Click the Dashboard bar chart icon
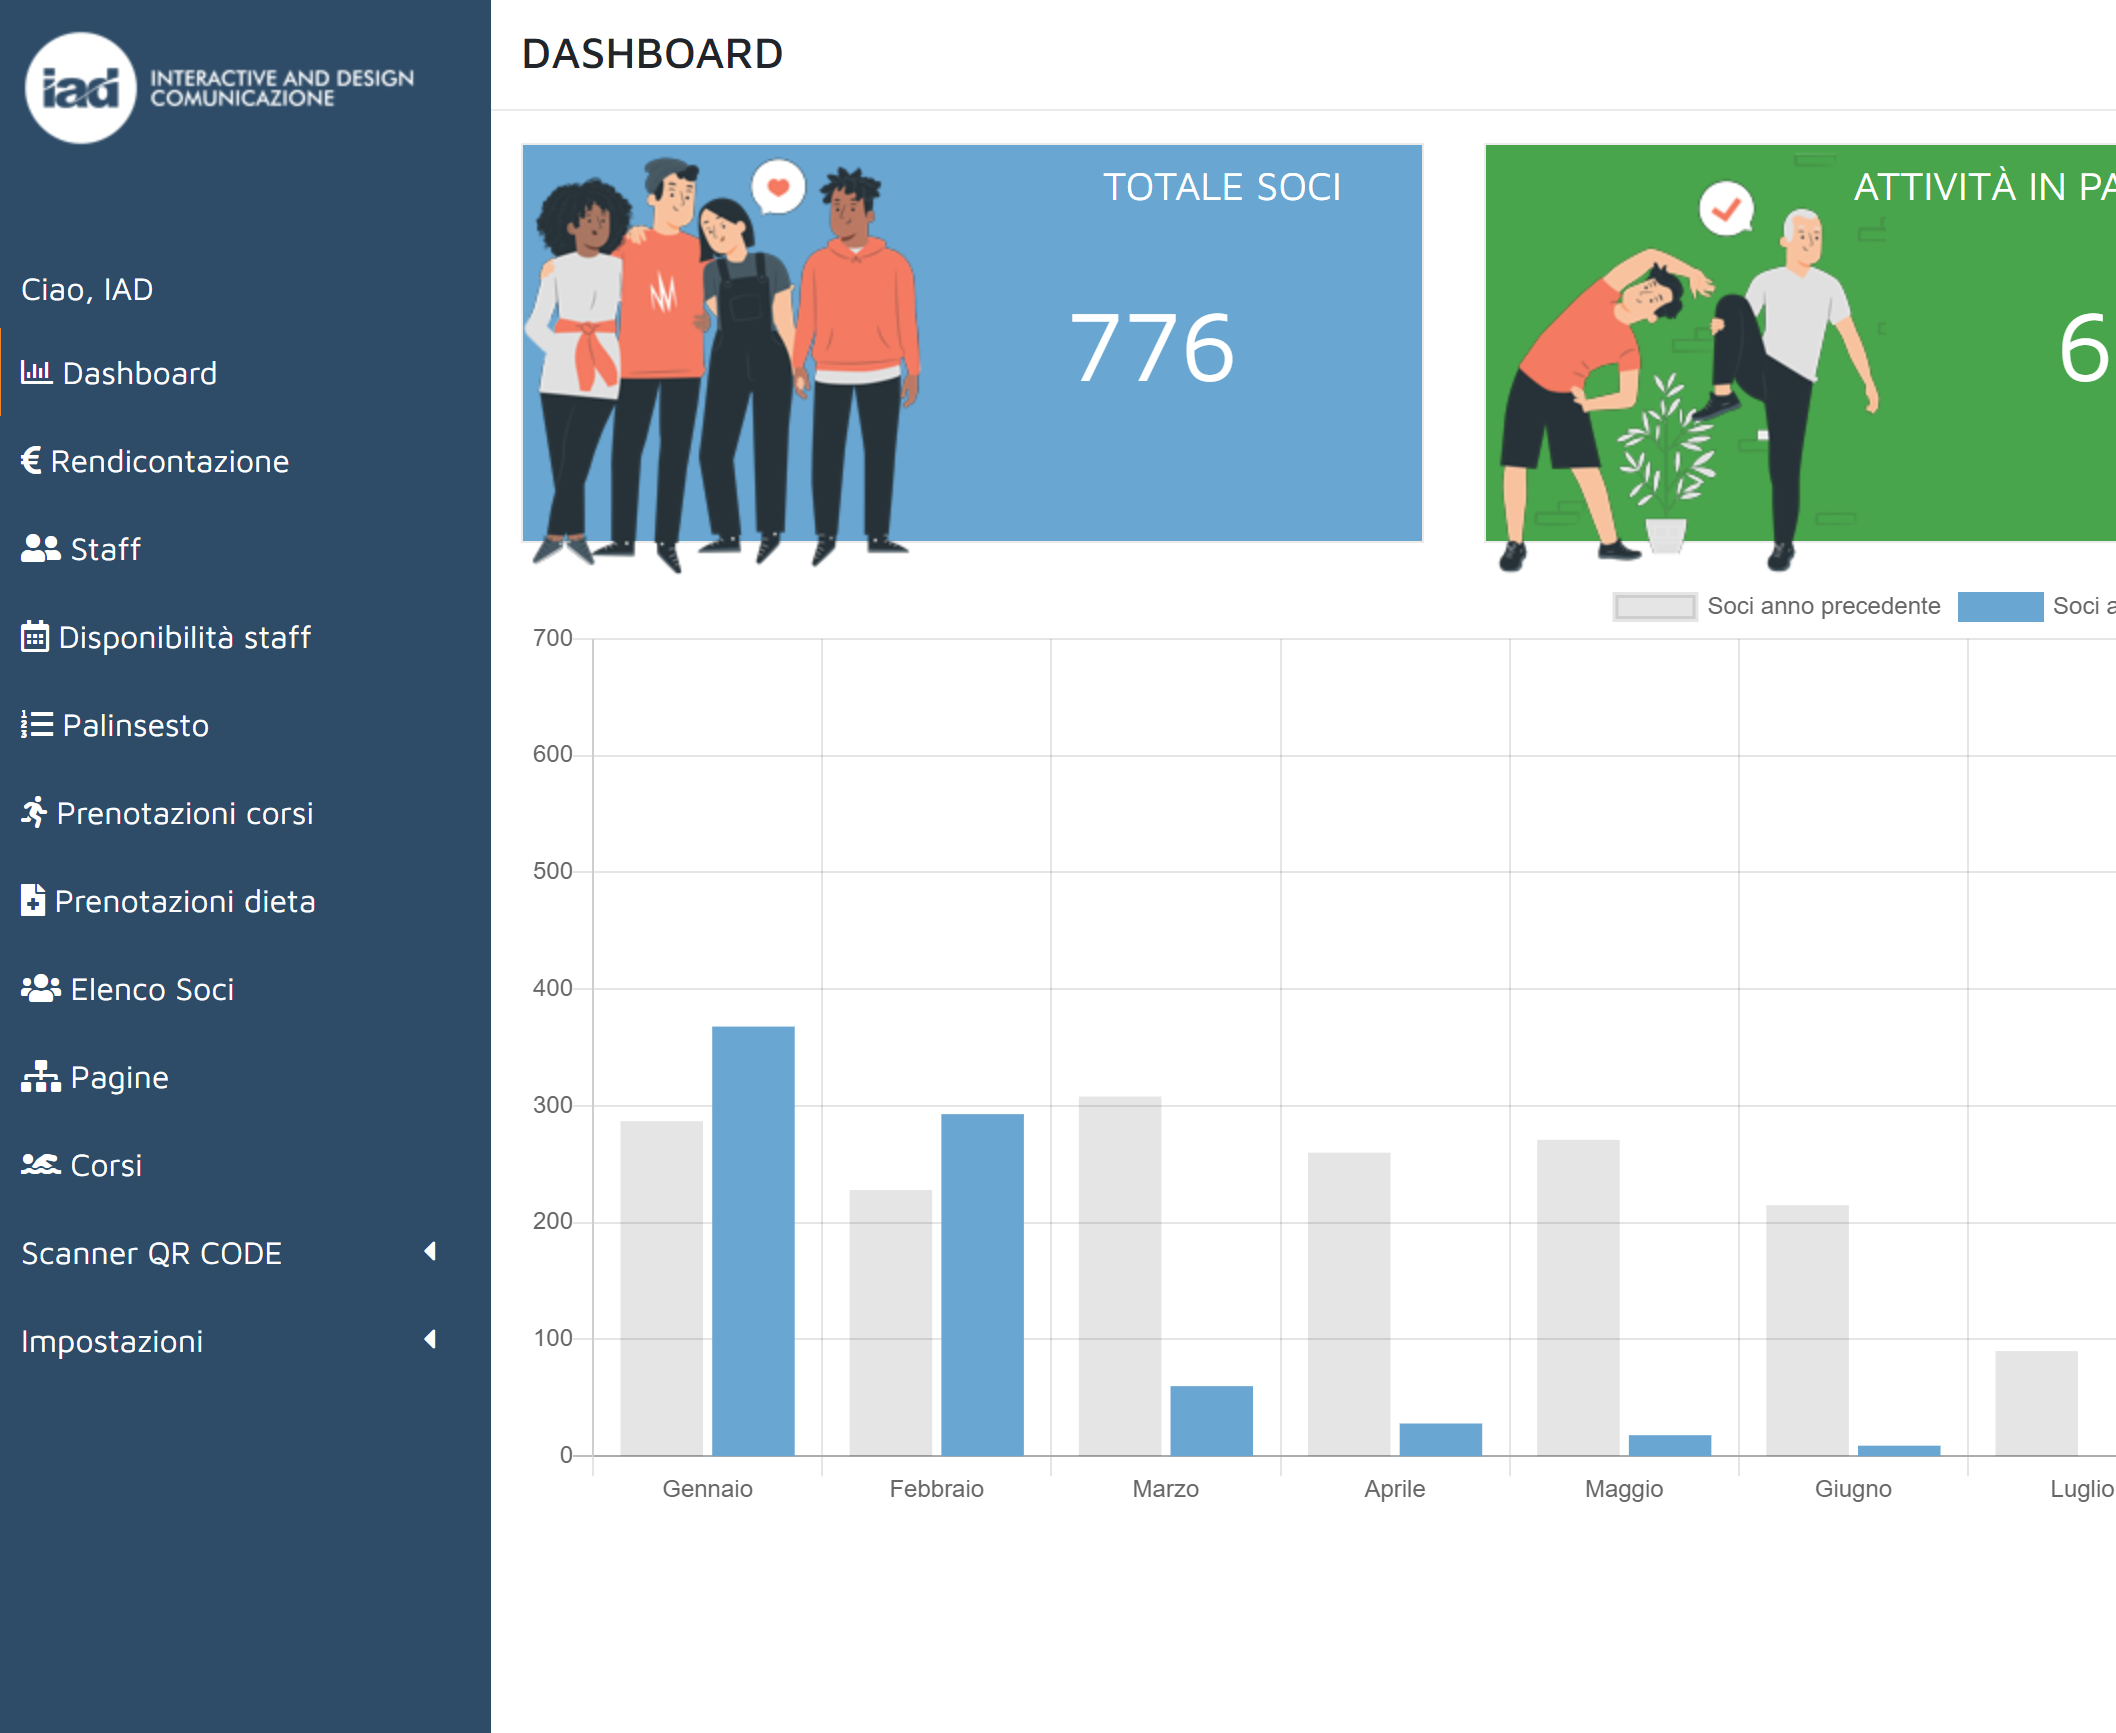Screen dimensions: 2116x1733 [36, 372]
